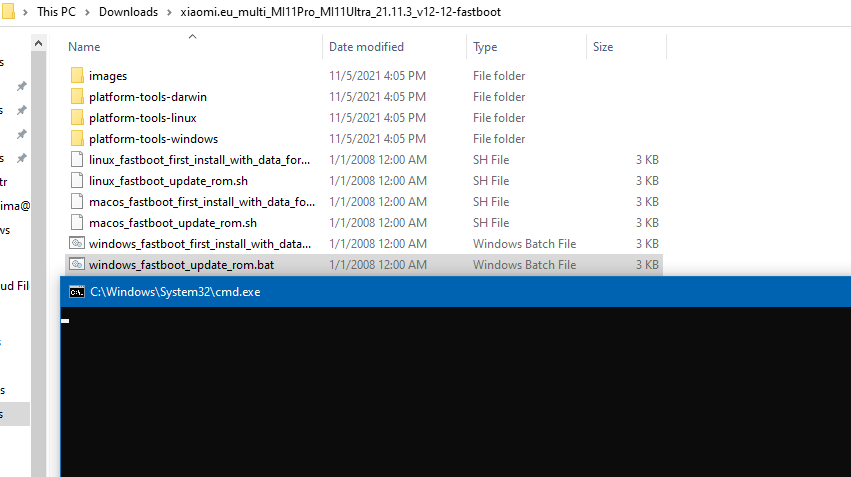The height and width of the screenshot is (477, 851).
Task: Select linux_fastboot_first_install_with_data file name
Action: point(200,160)
